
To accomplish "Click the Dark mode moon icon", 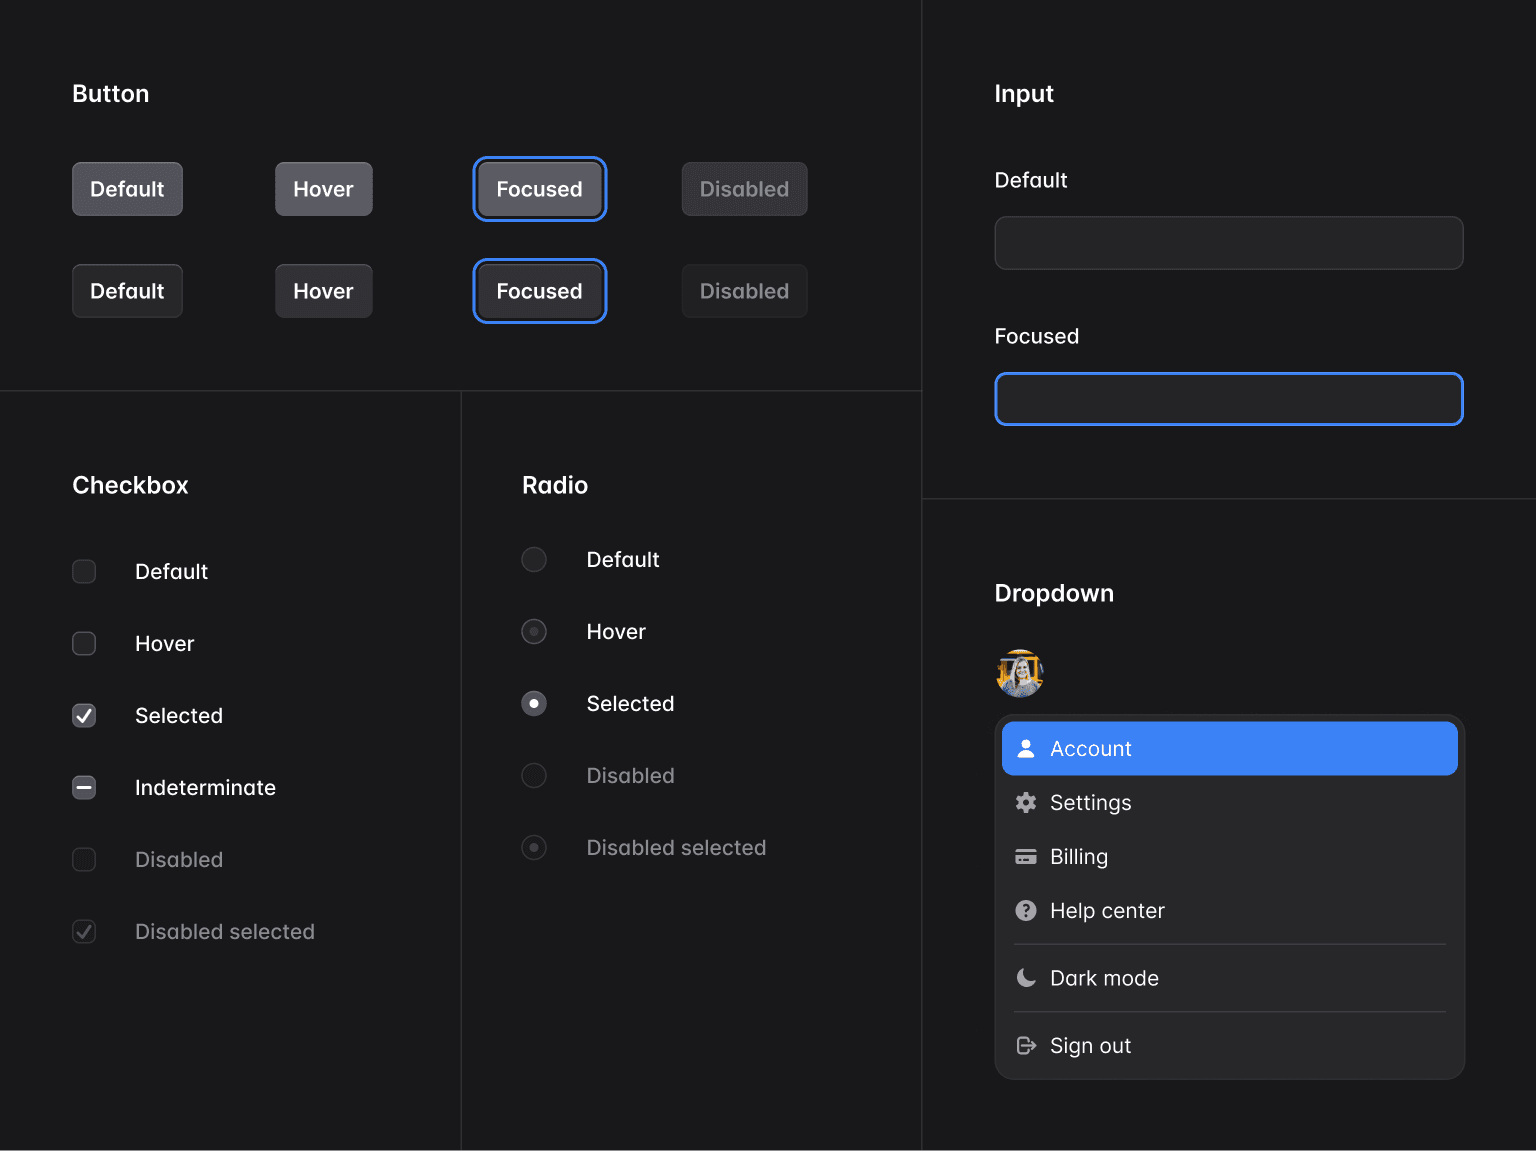I will coord(1026,978).
